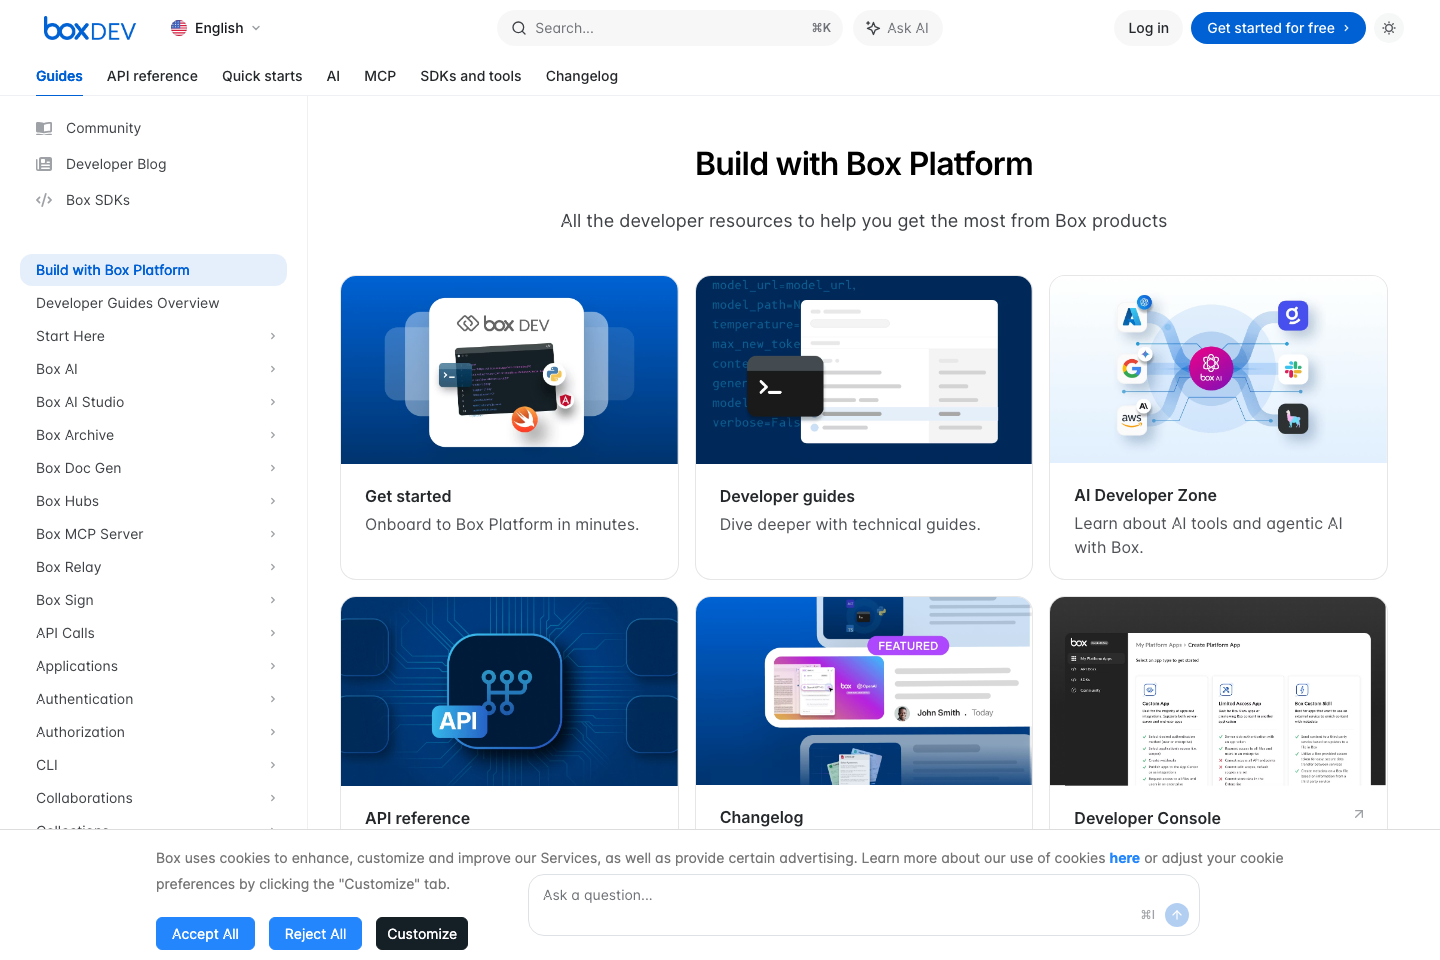Toggle dark mode with the sun icon
This screenshot has width=1440, height=960.
(1389, 28)
